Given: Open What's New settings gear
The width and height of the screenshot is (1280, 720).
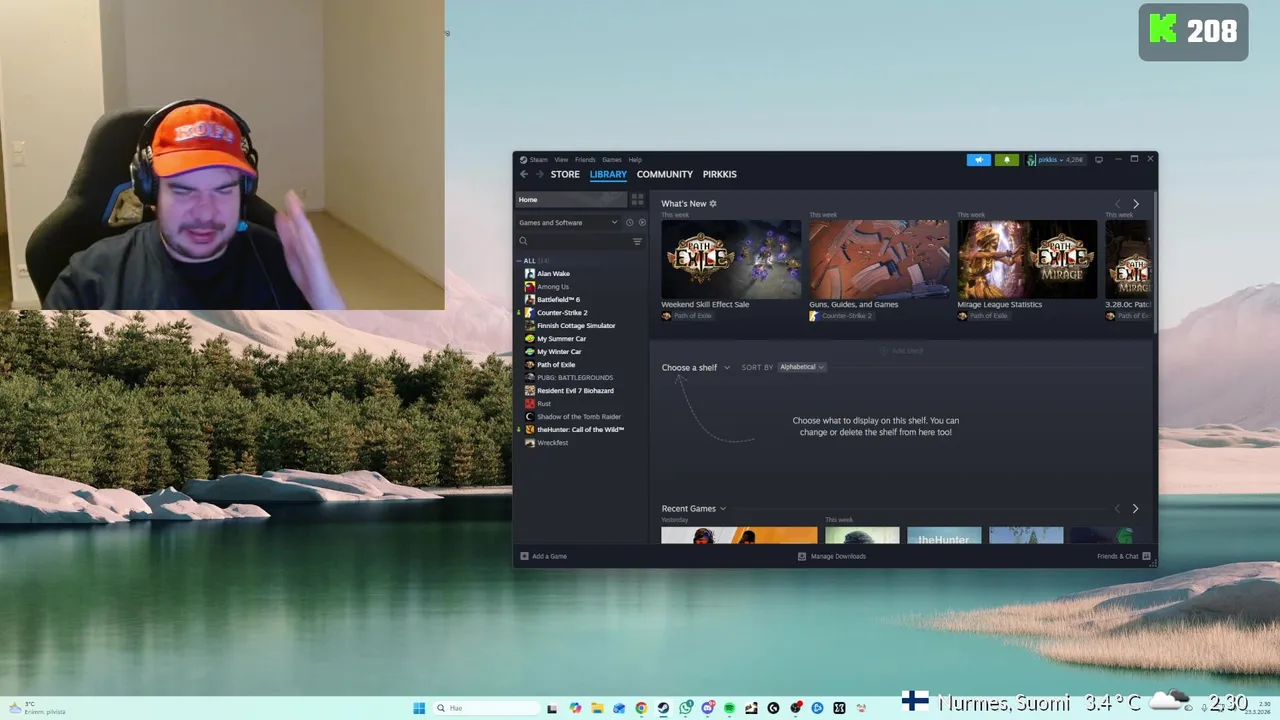Looking at the screenshot, I should point(713,203).
